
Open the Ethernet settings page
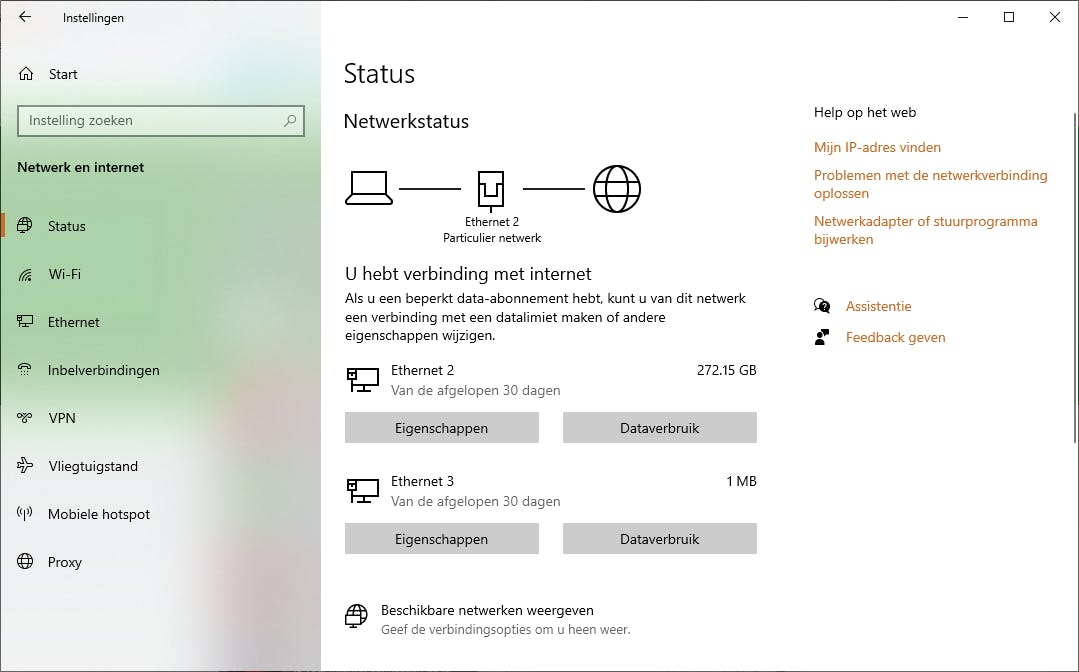[73, 322]
